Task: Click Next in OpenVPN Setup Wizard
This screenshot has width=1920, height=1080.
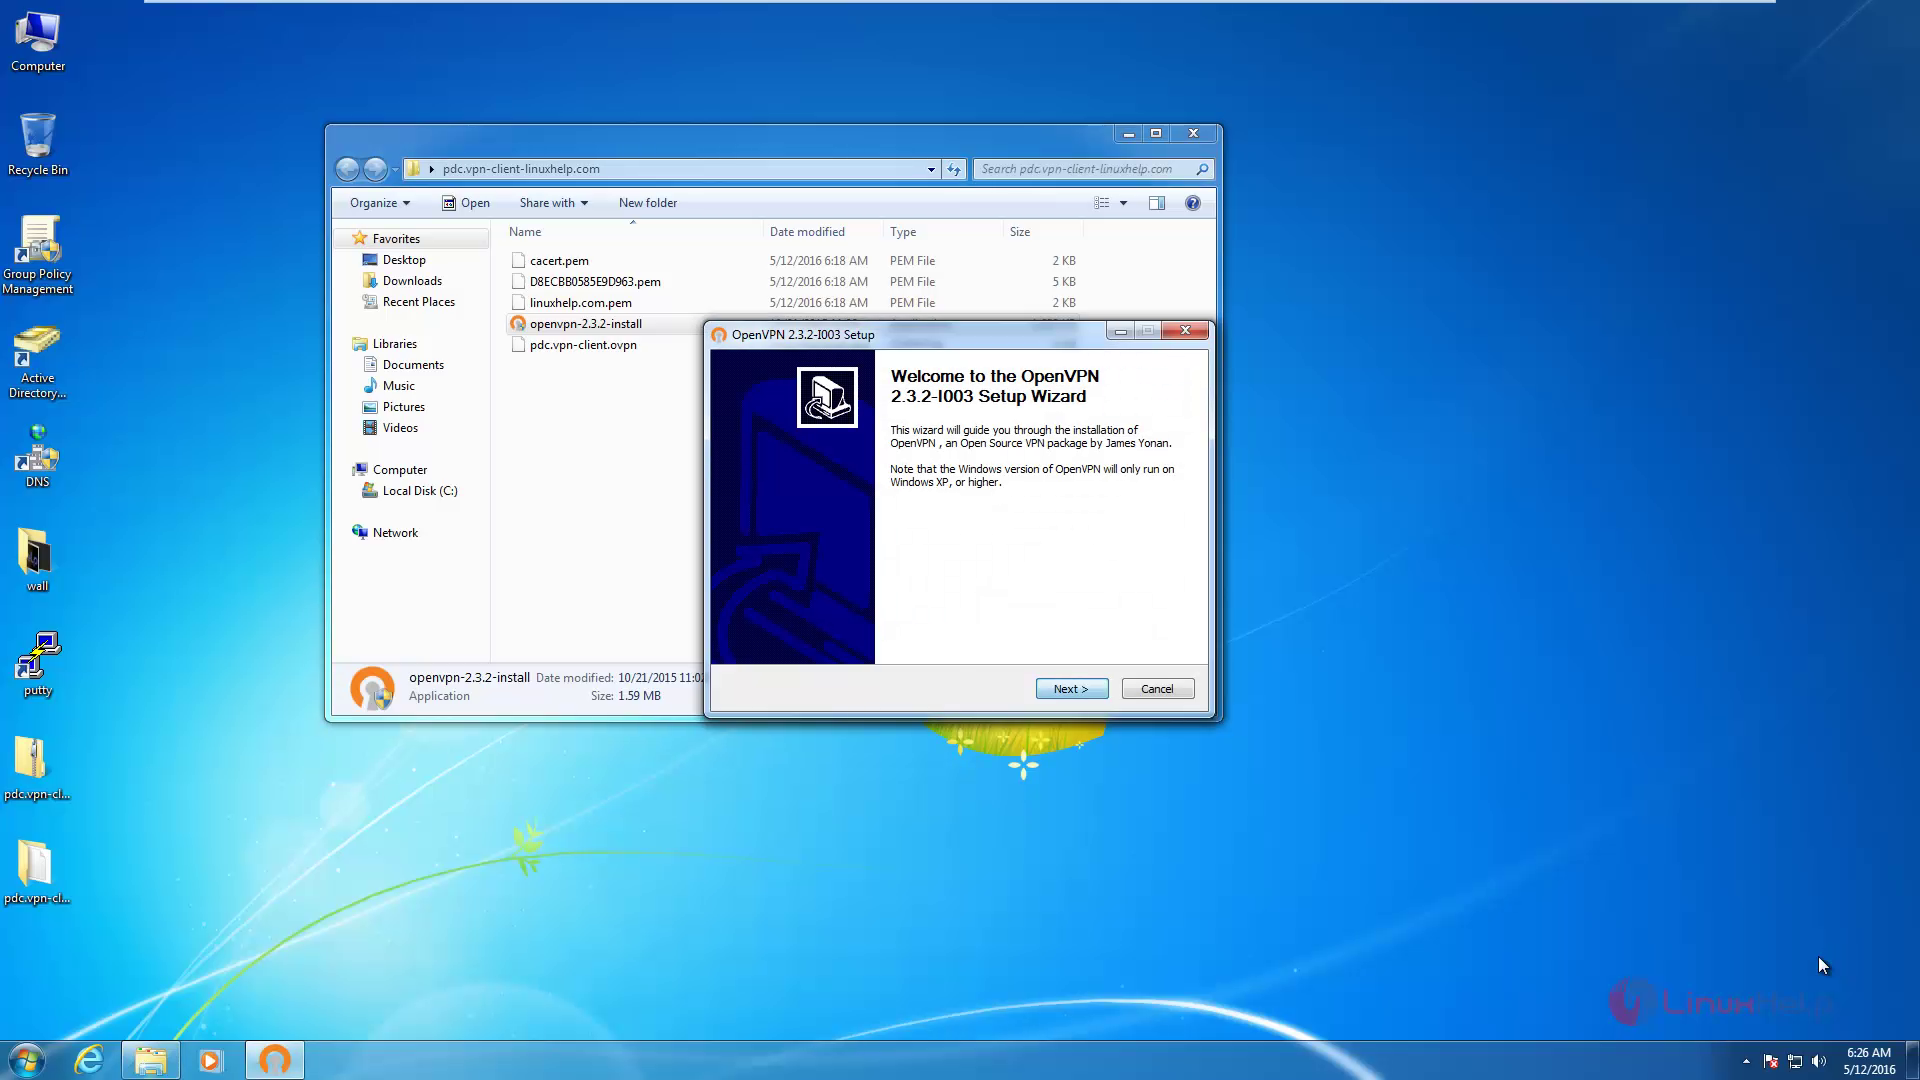Action: click(1071, 689)
